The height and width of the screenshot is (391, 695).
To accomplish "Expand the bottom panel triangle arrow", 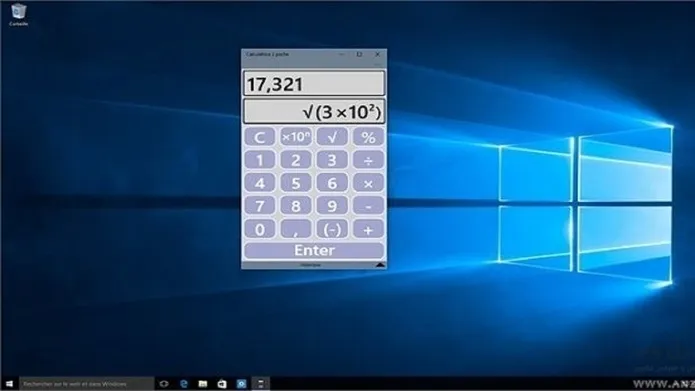I will pyautogui.click(x=380, y=265).
